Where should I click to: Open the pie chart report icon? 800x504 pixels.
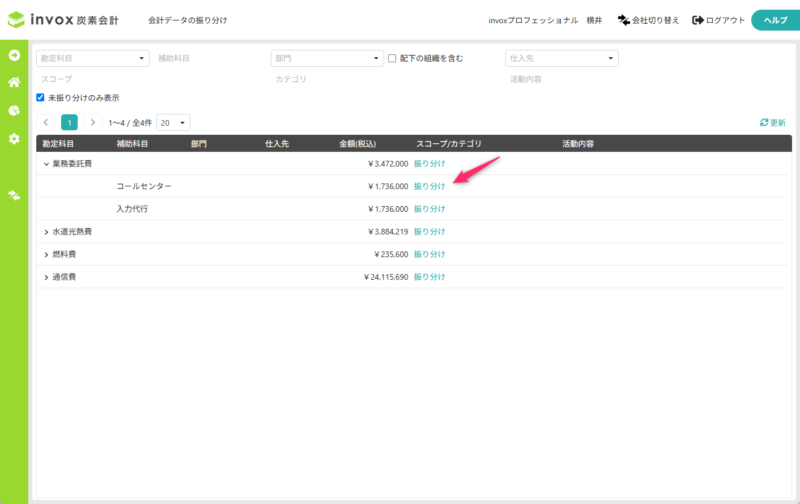(14, 110)
